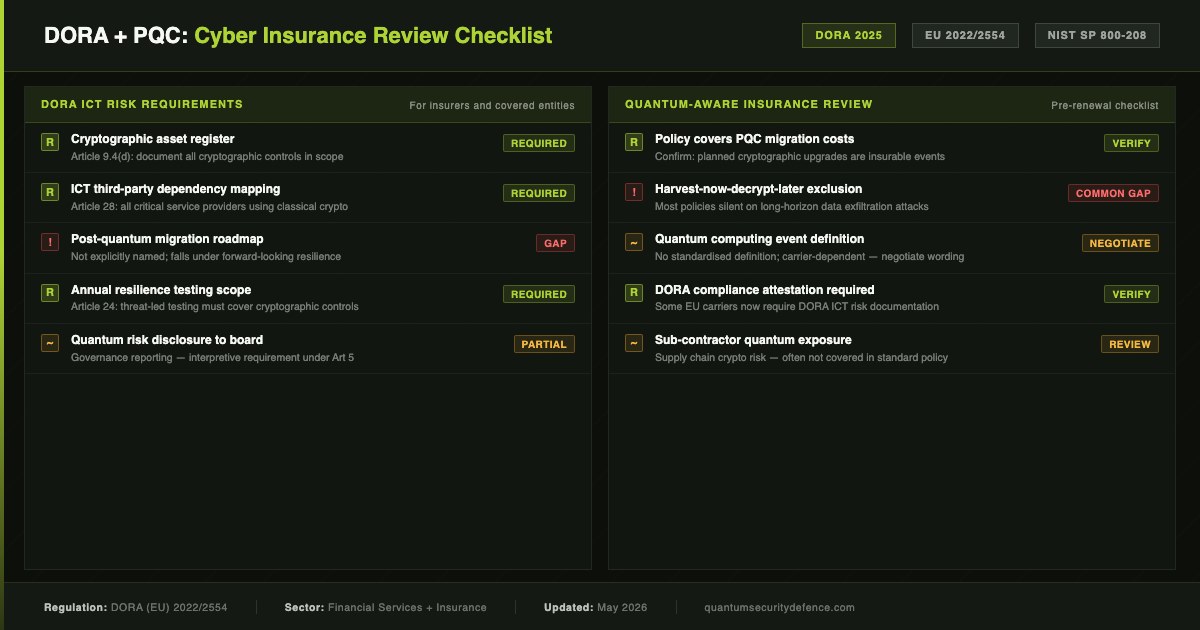The width and height of the screenshot is (1200, 630).
Task: Click the Article 24 threat-led testing description
Action: tap(214, 307)
